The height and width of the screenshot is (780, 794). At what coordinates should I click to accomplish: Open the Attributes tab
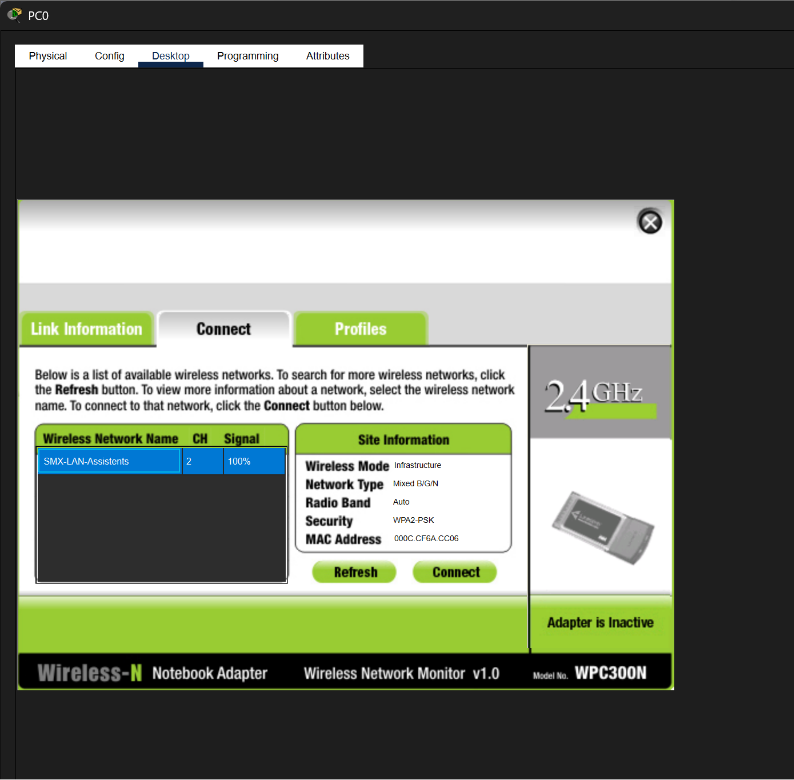point(327,56)
